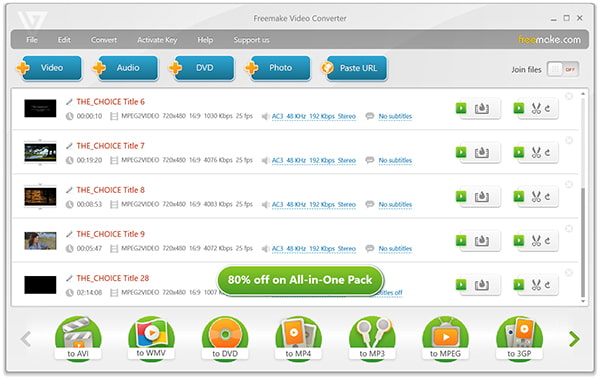This screenshot has height=379, width=600.
Task: Choose the to MPEG output format
Action: 445,338
